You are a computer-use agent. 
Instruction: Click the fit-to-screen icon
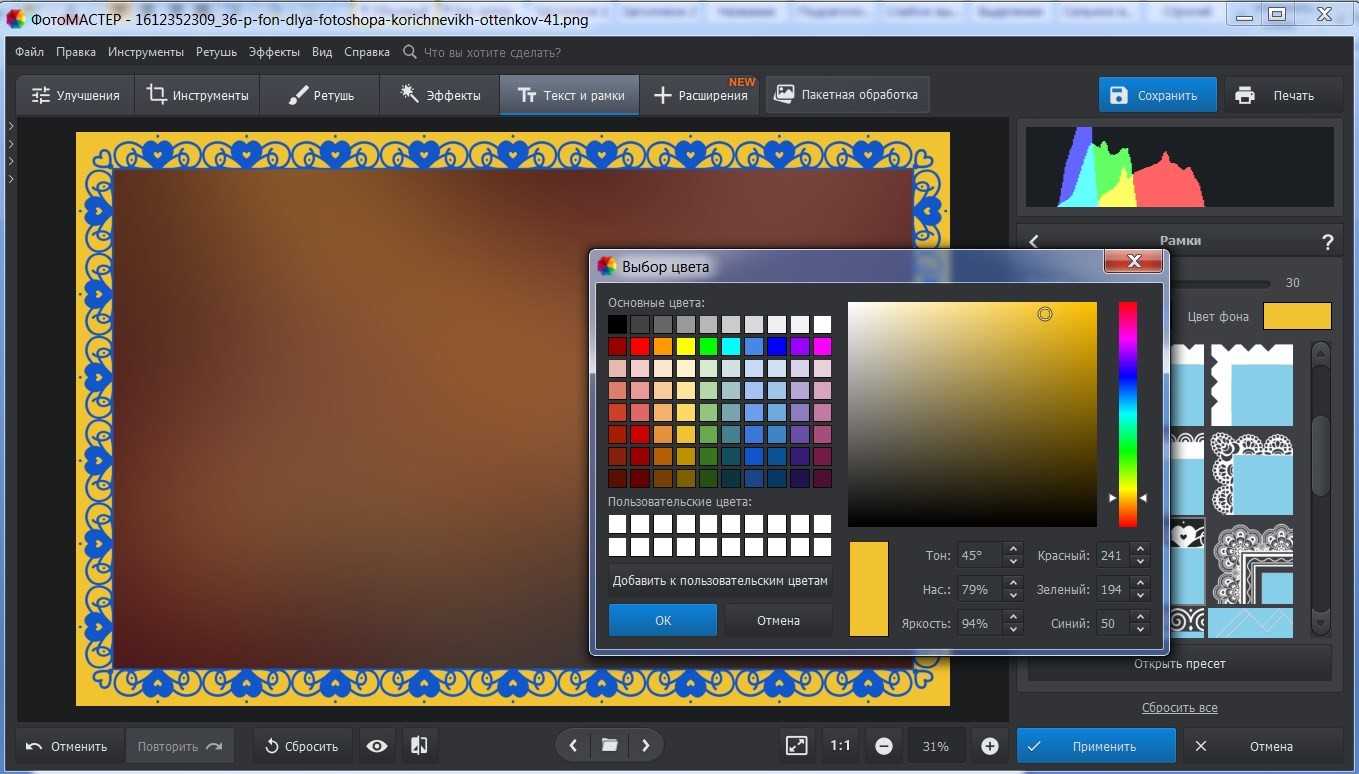[796, 746]
